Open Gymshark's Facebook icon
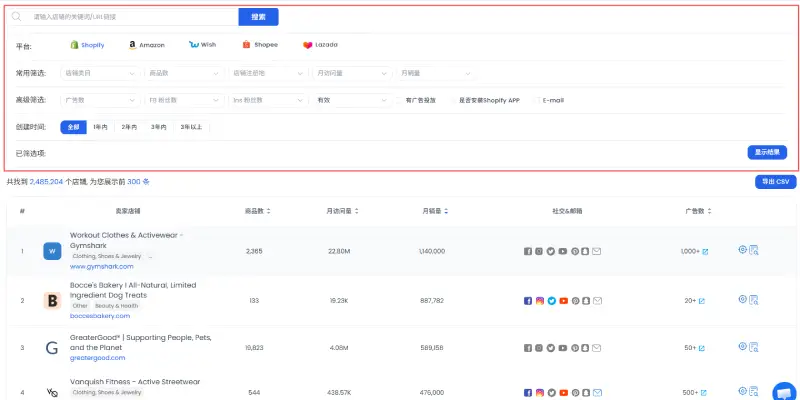800x400 pixels. click(528, 251)
